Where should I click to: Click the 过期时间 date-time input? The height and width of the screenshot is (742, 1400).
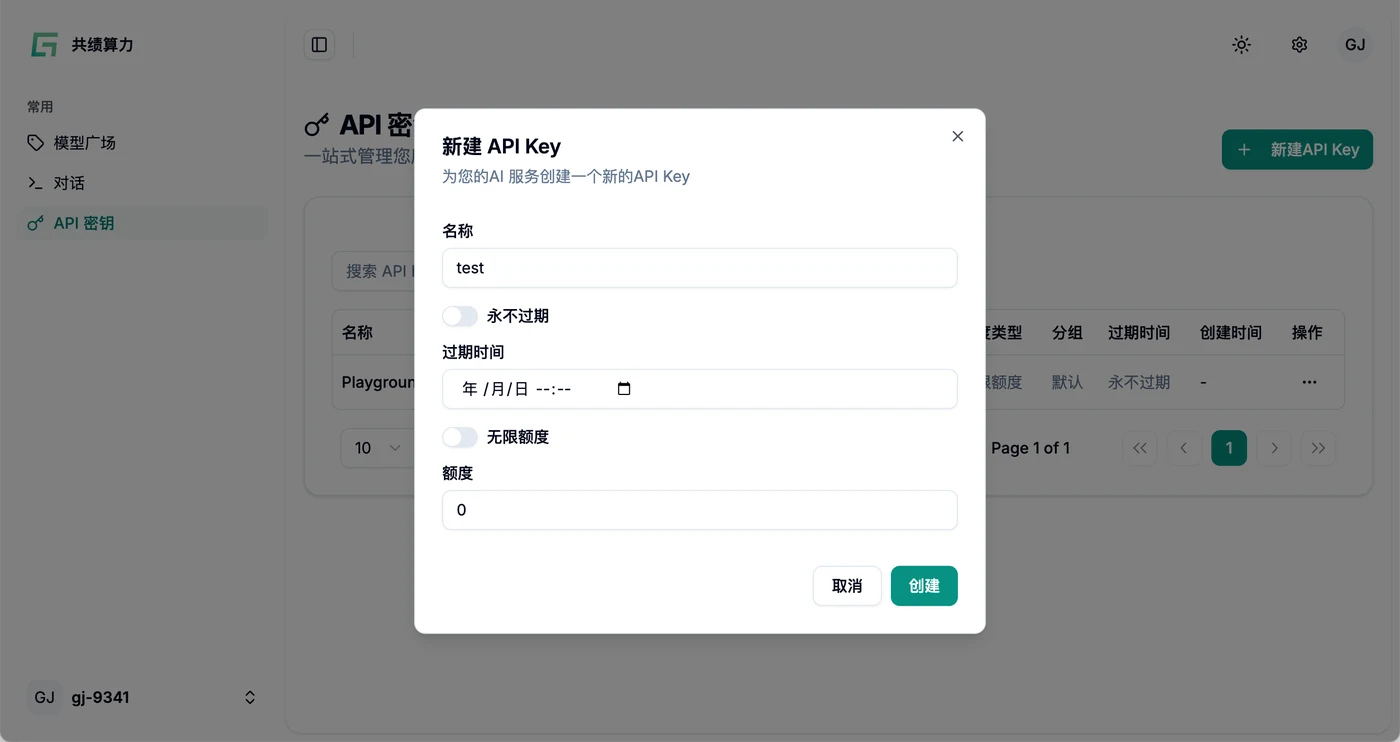[700, 389]
